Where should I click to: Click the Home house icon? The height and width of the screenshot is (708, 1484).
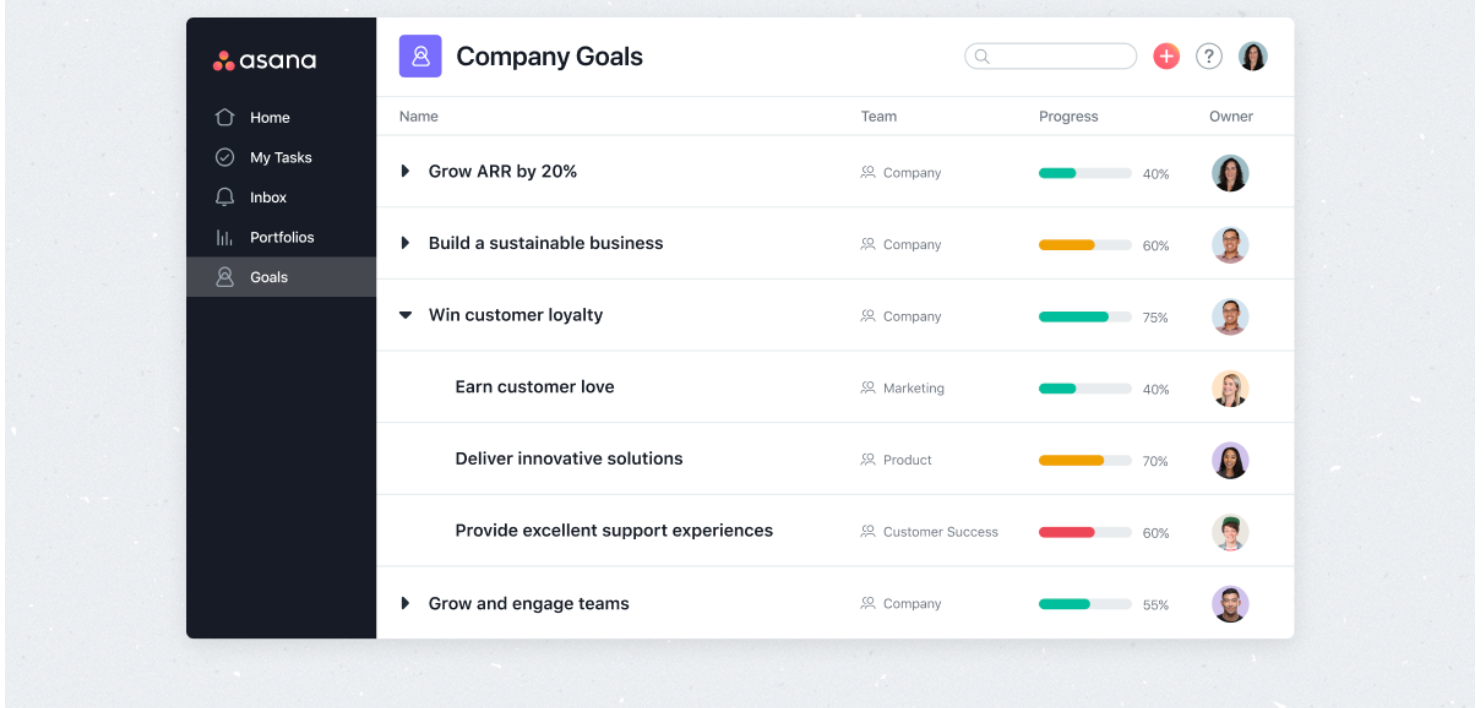click(x=225, y=118)
